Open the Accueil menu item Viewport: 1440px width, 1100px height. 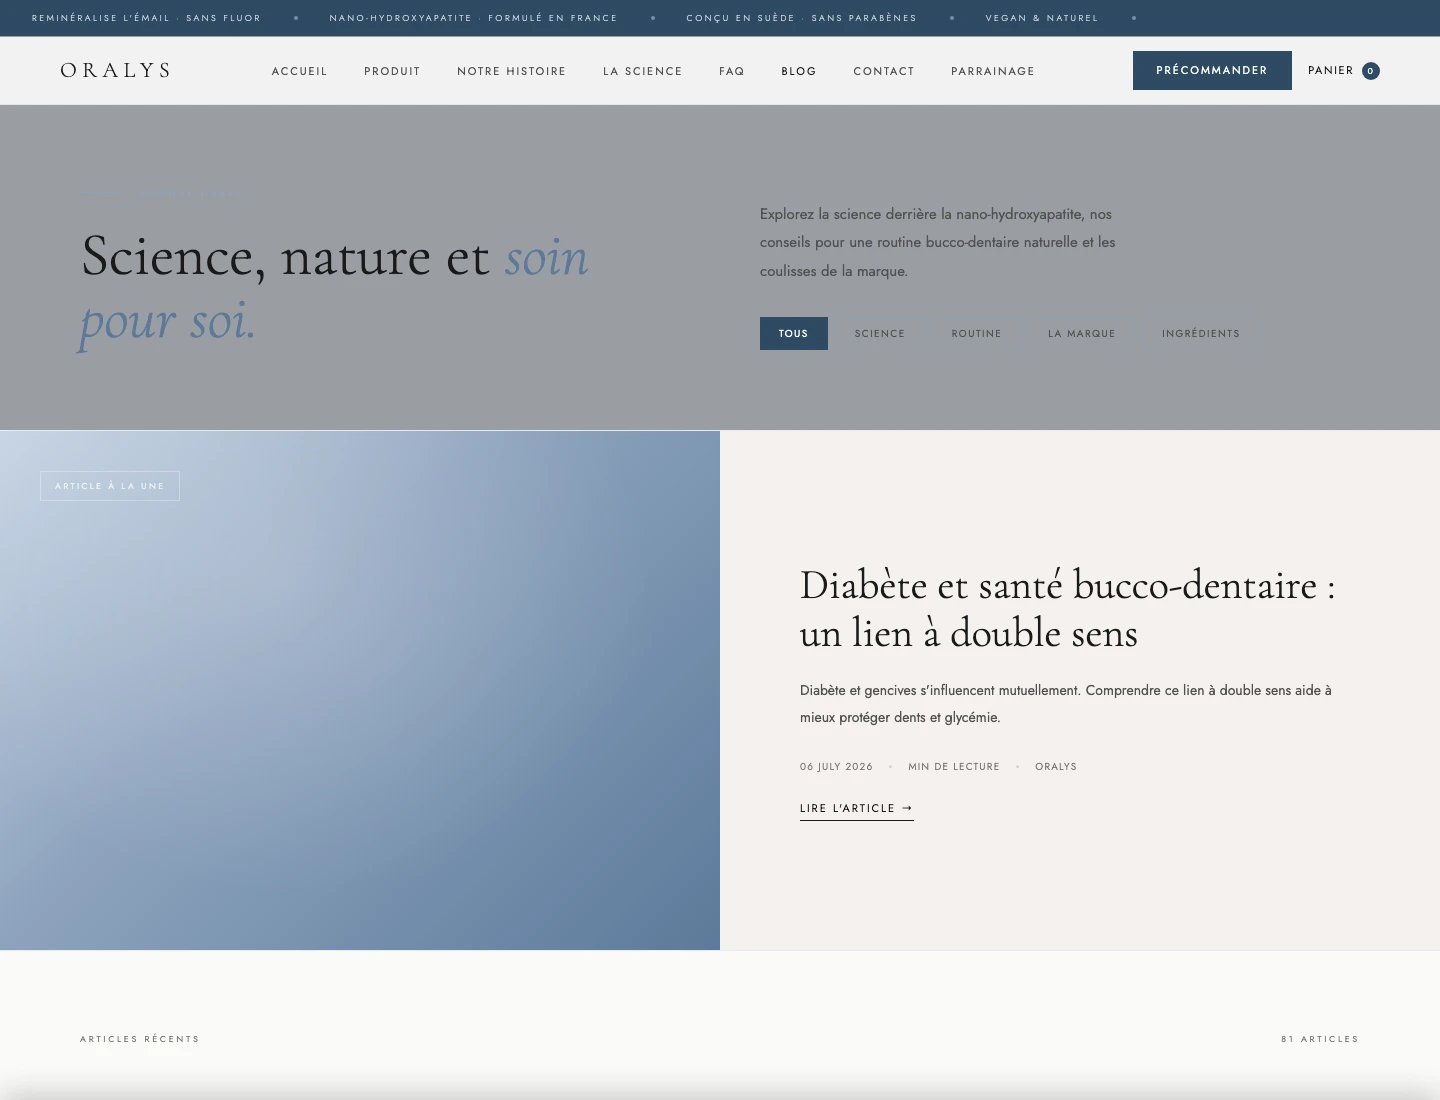pyautogui.click(x=299, y=71)
